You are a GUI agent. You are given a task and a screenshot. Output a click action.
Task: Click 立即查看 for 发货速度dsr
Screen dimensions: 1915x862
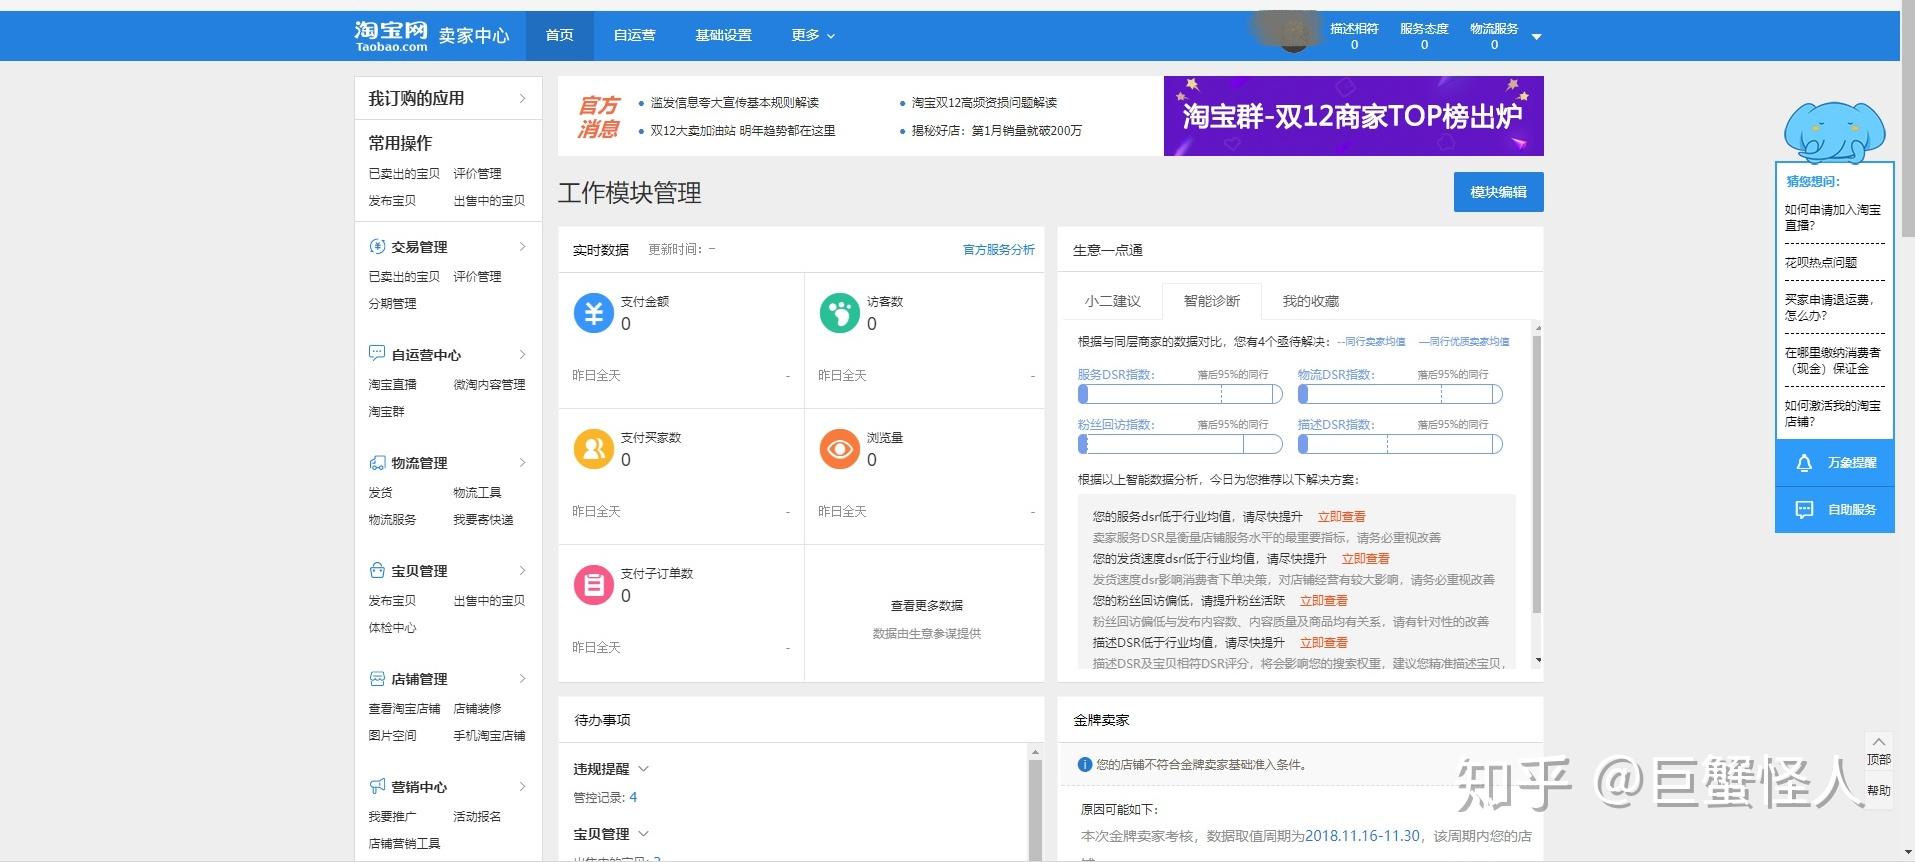(1365, 559)
